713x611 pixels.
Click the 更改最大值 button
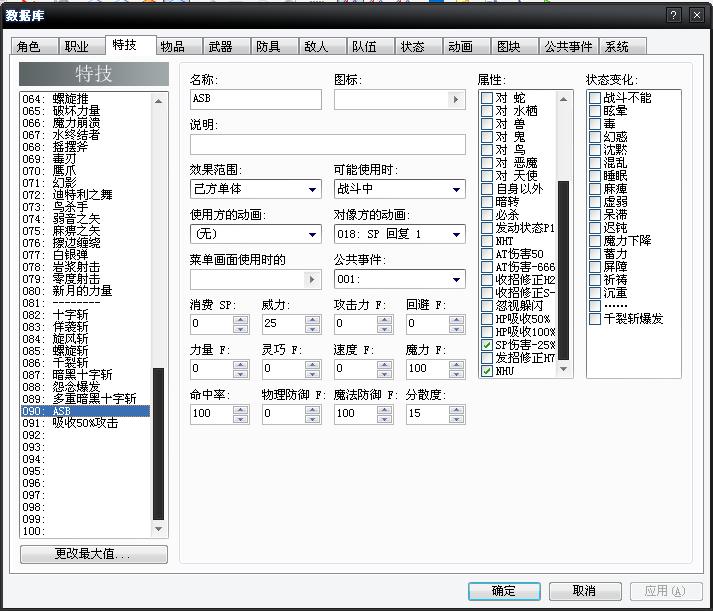[94, 554]
